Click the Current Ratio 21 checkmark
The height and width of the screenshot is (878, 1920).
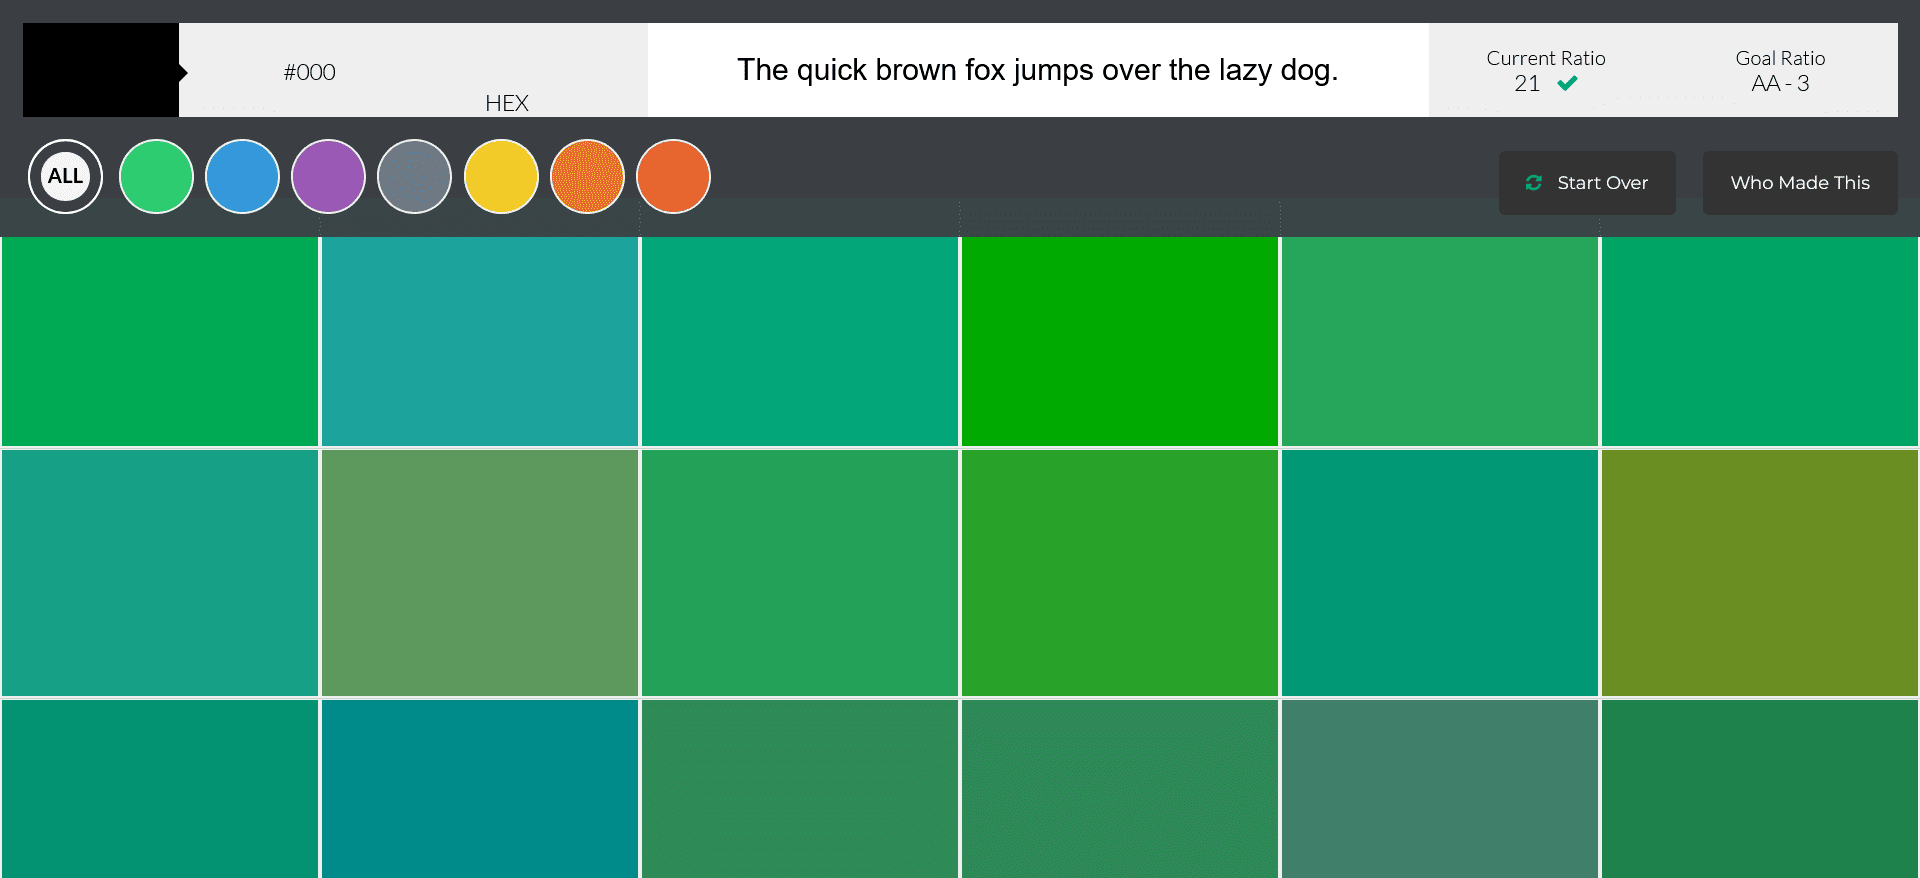(1567, 84)
